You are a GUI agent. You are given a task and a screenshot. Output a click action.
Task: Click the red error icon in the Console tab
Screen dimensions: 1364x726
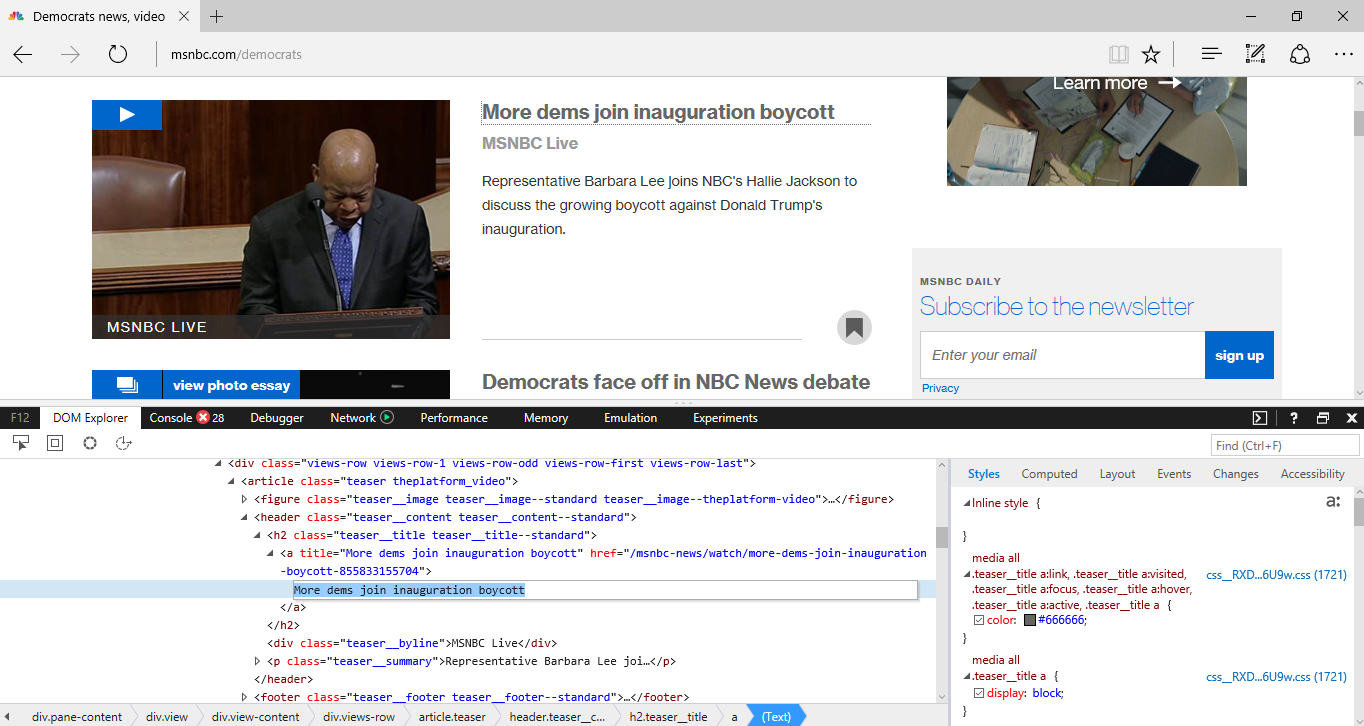click(203, 417)
